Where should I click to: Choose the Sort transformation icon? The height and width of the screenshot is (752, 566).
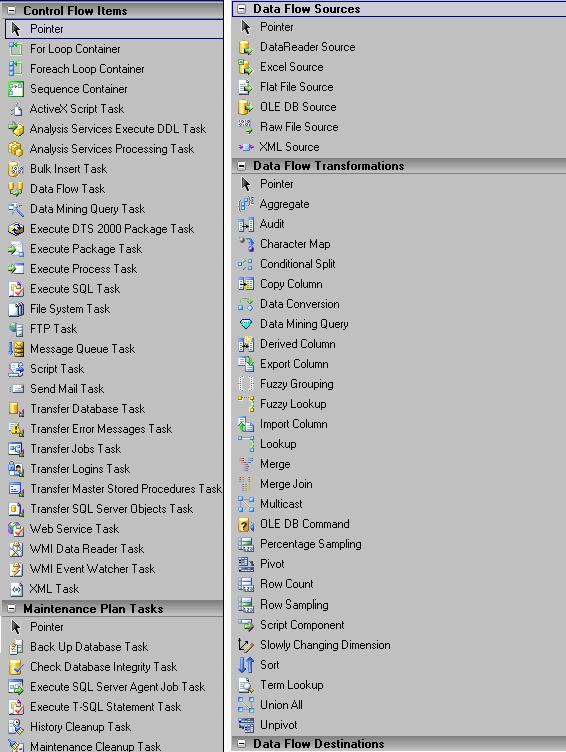pos(246,665)
